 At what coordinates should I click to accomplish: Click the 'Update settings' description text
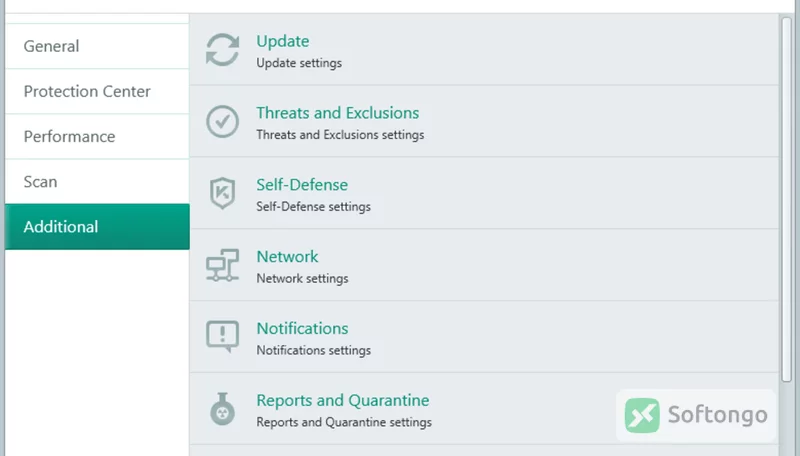click(299, 63)
